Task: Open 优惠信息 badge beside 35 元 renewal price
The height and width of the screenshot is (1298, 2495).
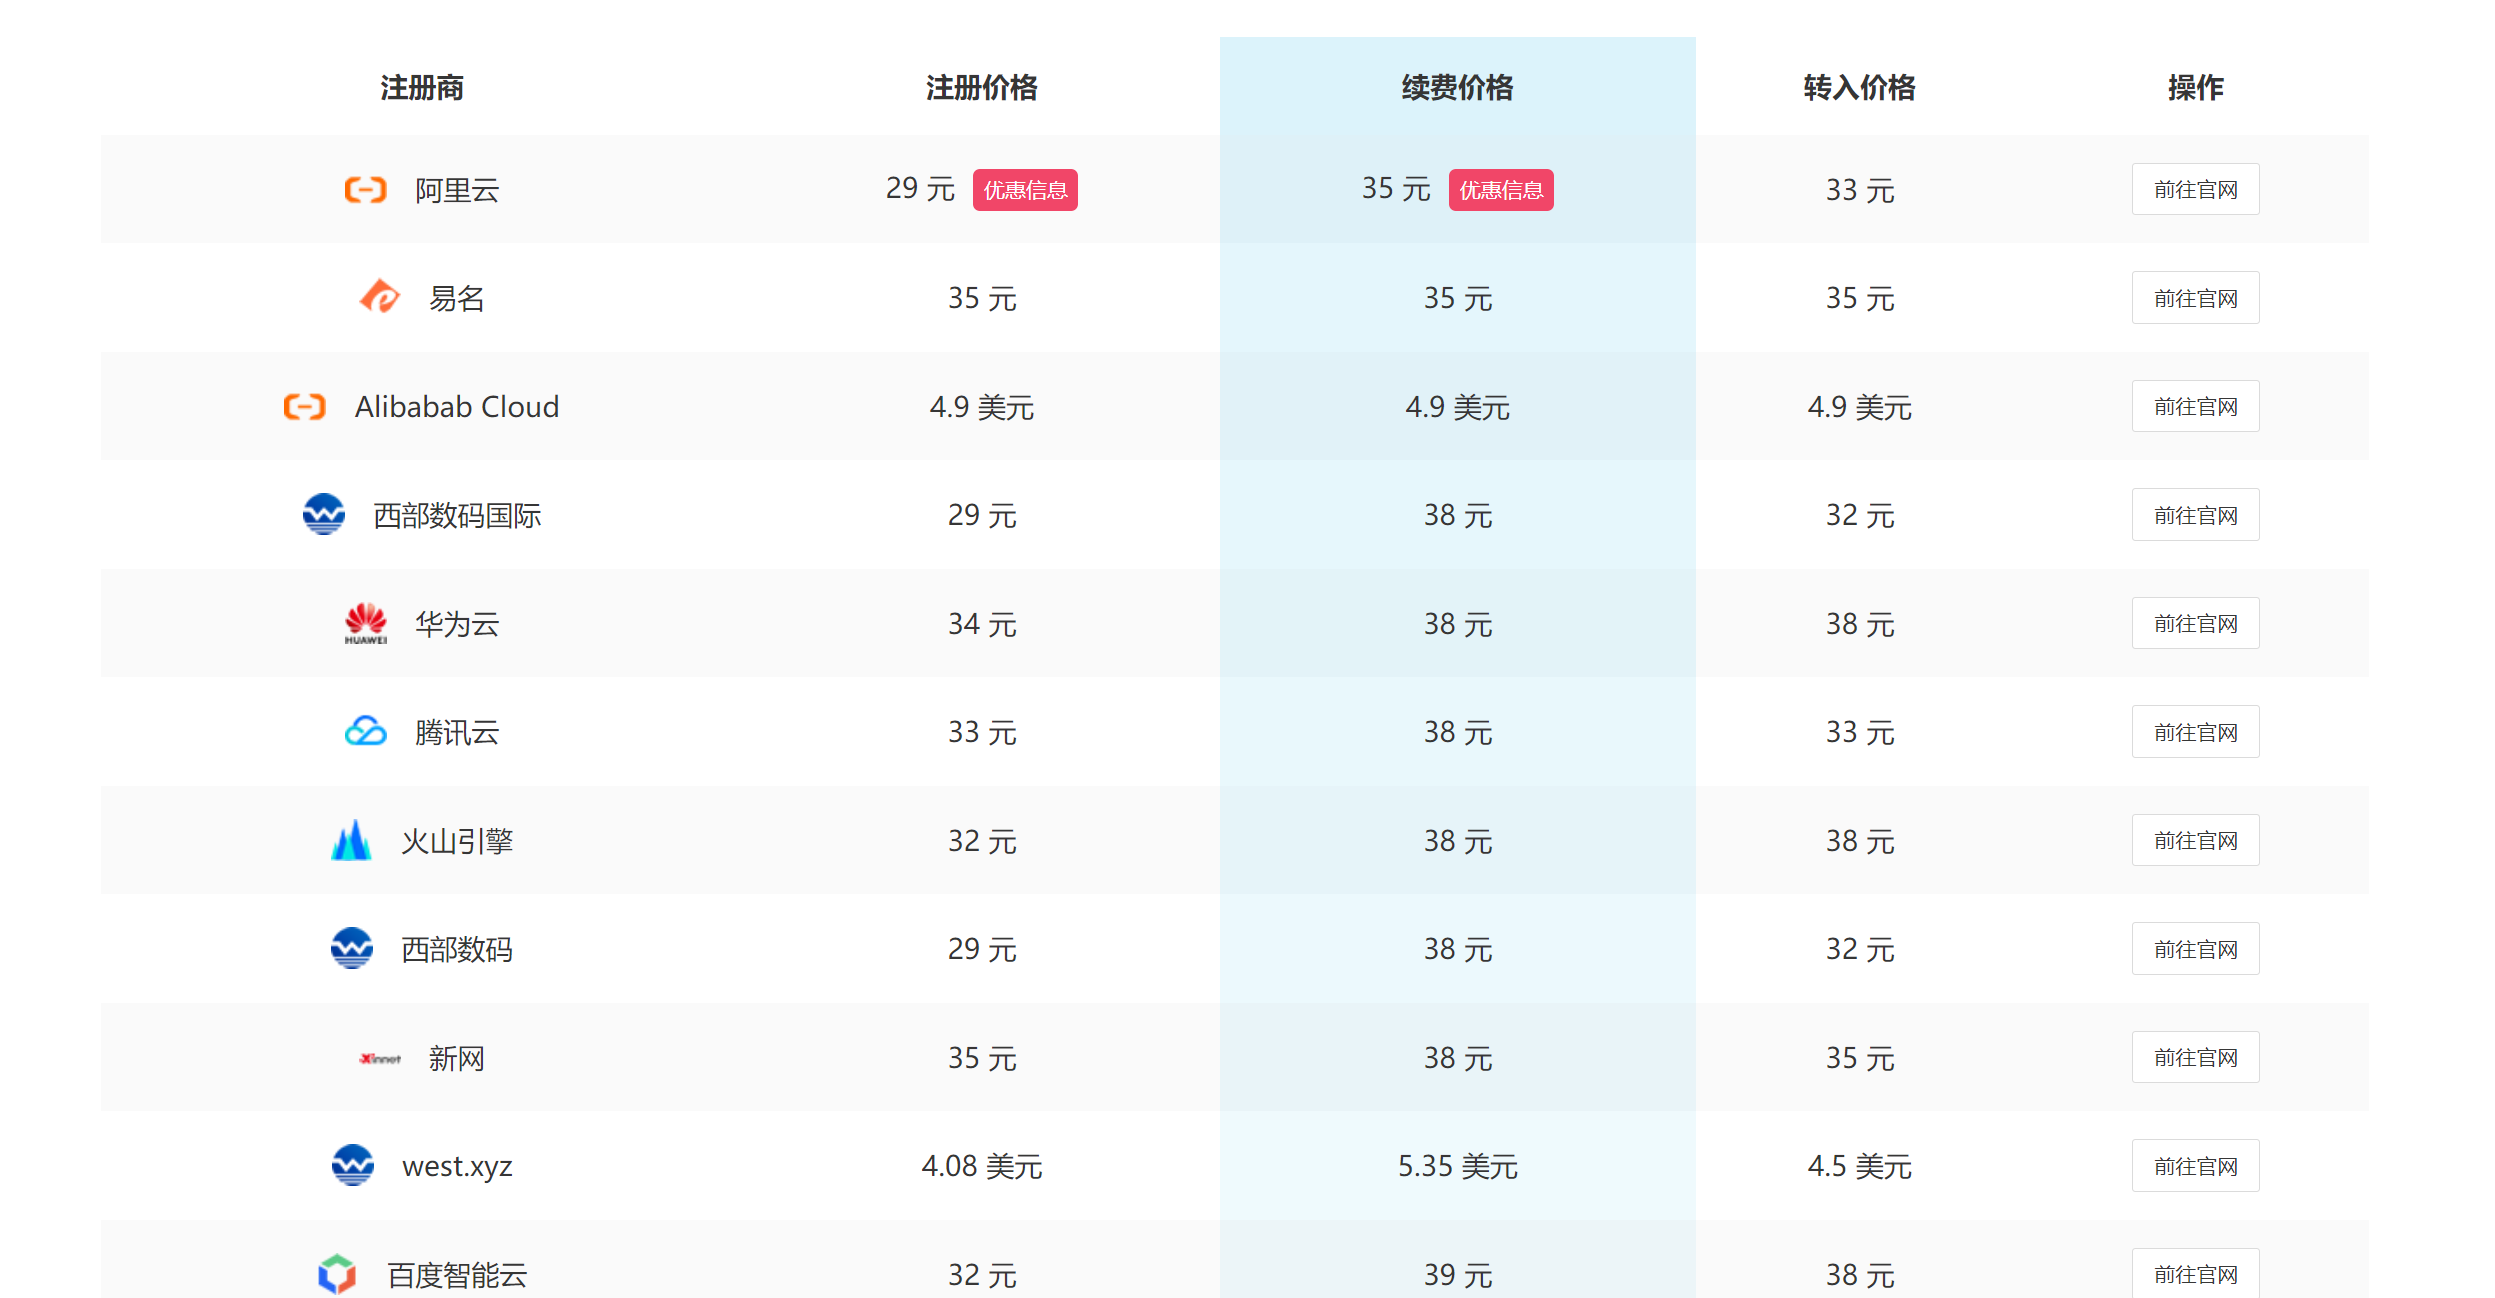Action: [x=1501, y=190]
